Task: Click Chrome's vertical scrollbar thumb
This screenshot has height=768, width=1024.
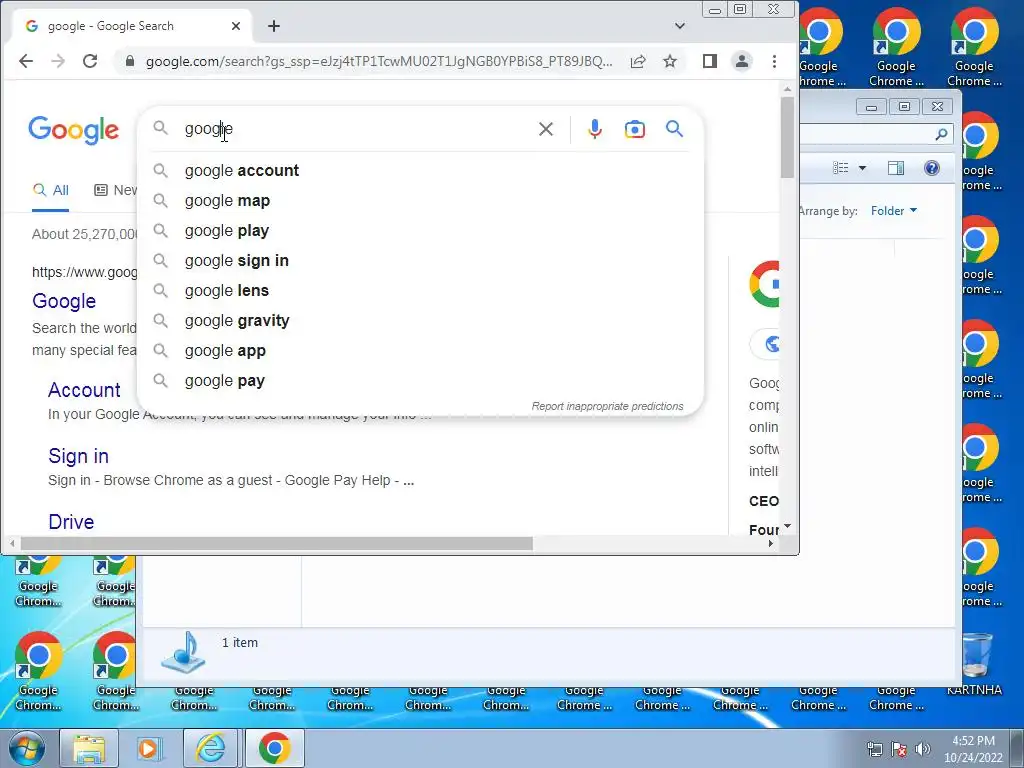Action: click(x=788, y=137)
